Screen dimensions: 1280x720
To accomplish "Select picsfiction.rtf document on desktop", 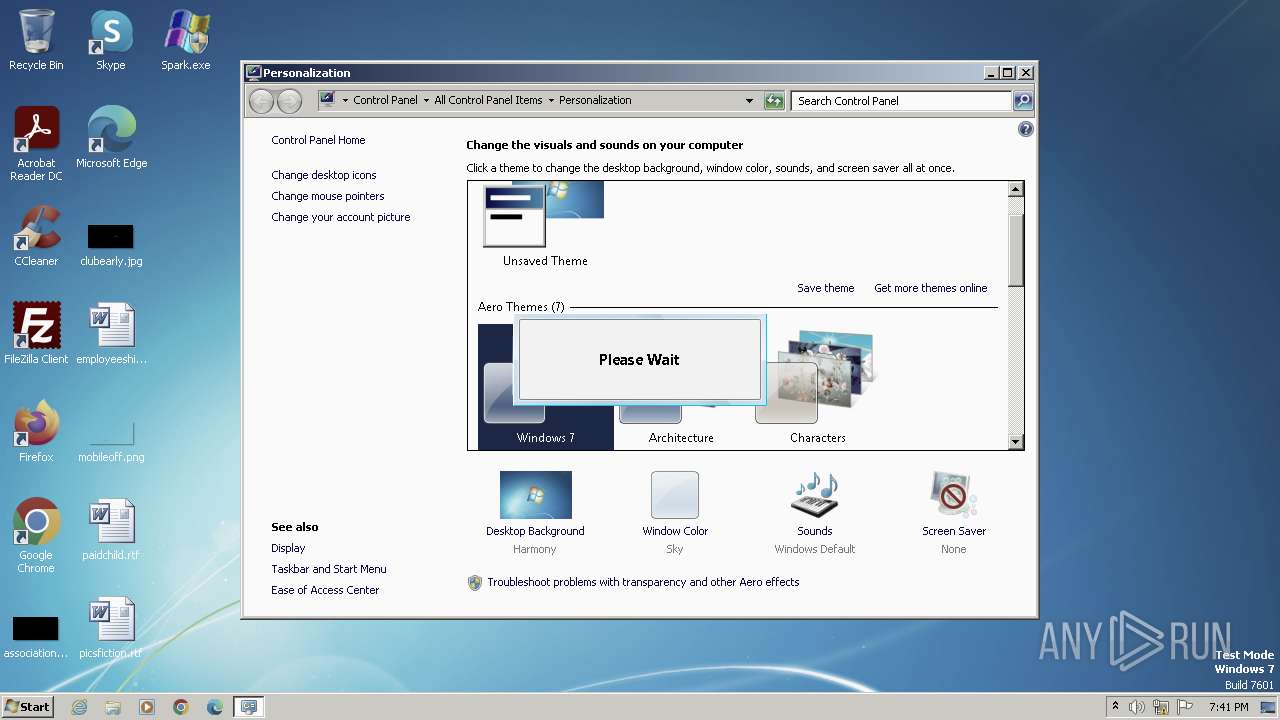I will [x=111, y=627].
